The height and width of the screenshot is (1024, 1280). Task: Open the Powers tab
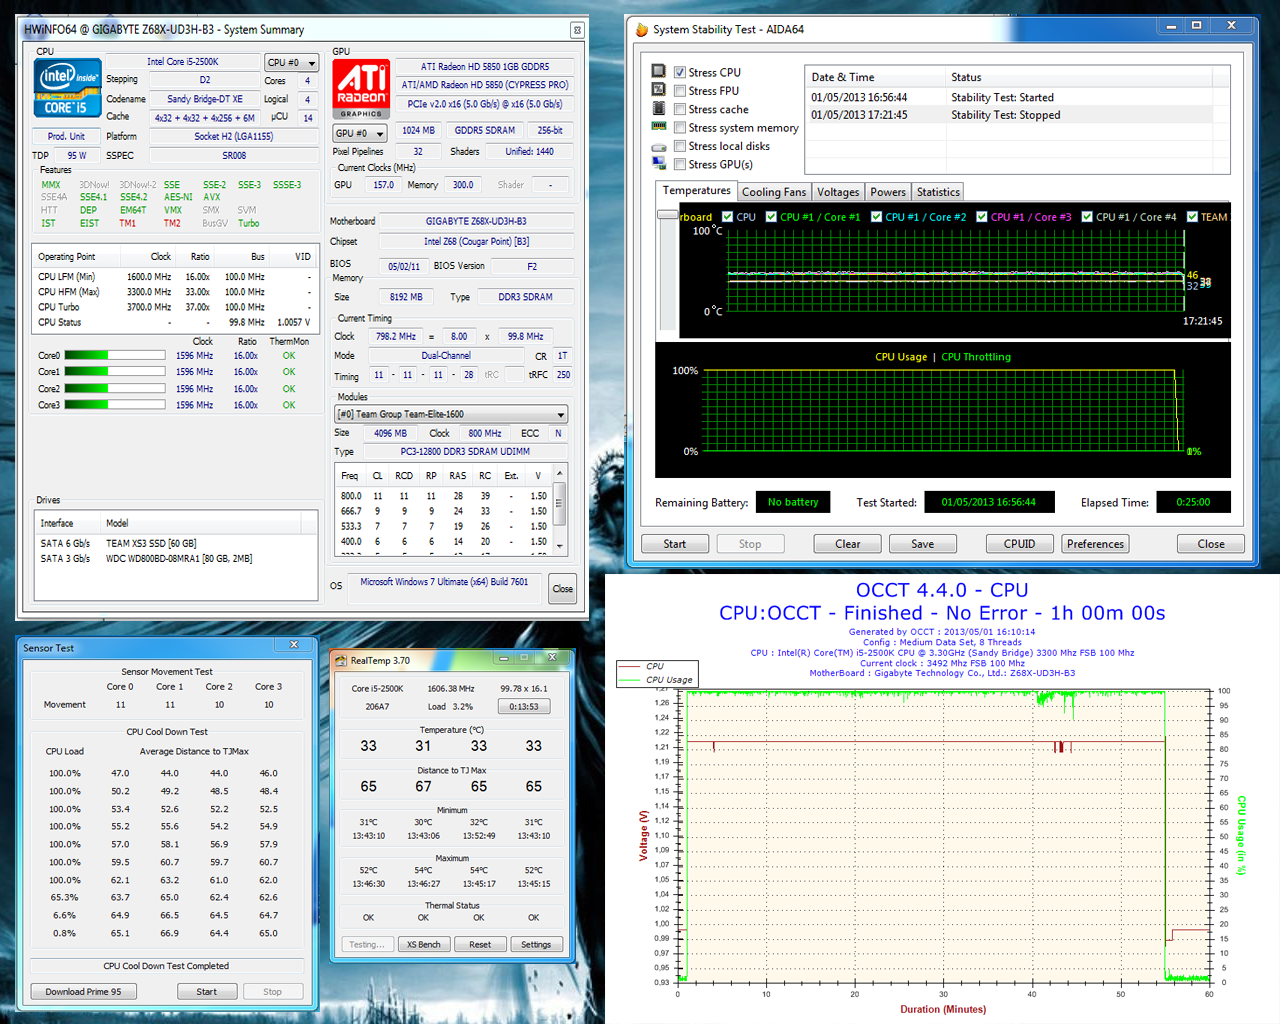pos(888,192)
